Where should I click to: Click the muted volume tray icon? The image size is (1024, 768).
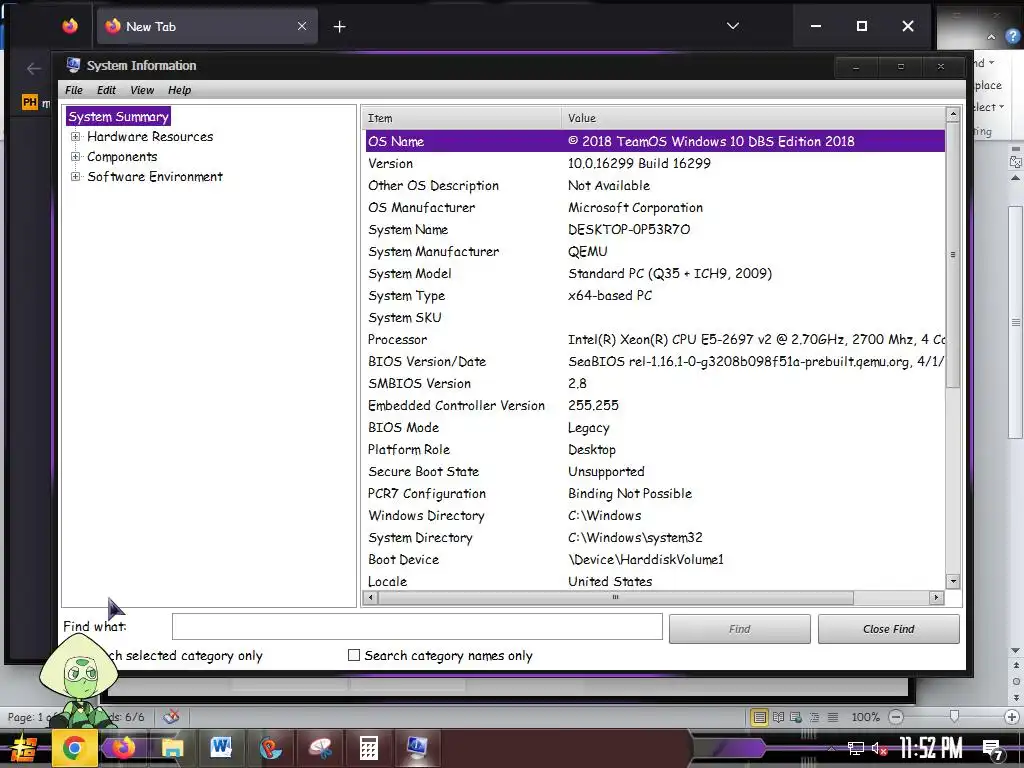click(x=878, y=748)
